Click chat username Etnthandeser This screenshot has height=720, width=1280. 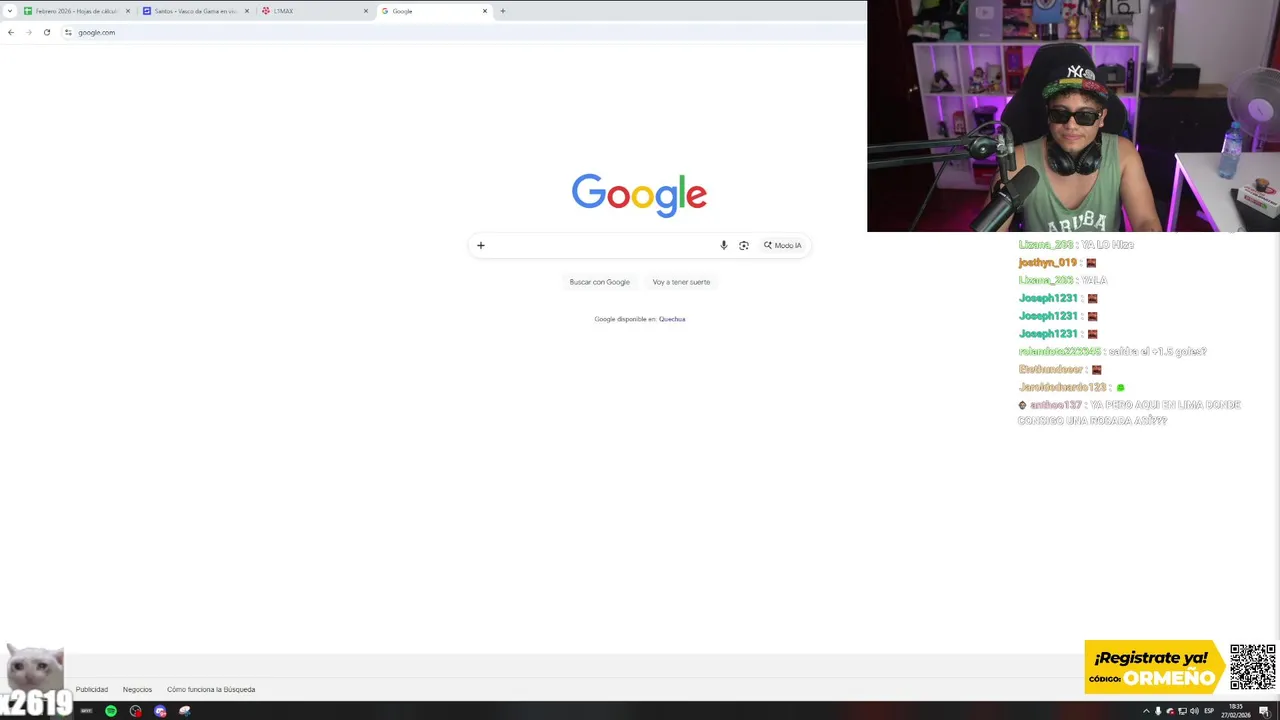[1051, 370]
